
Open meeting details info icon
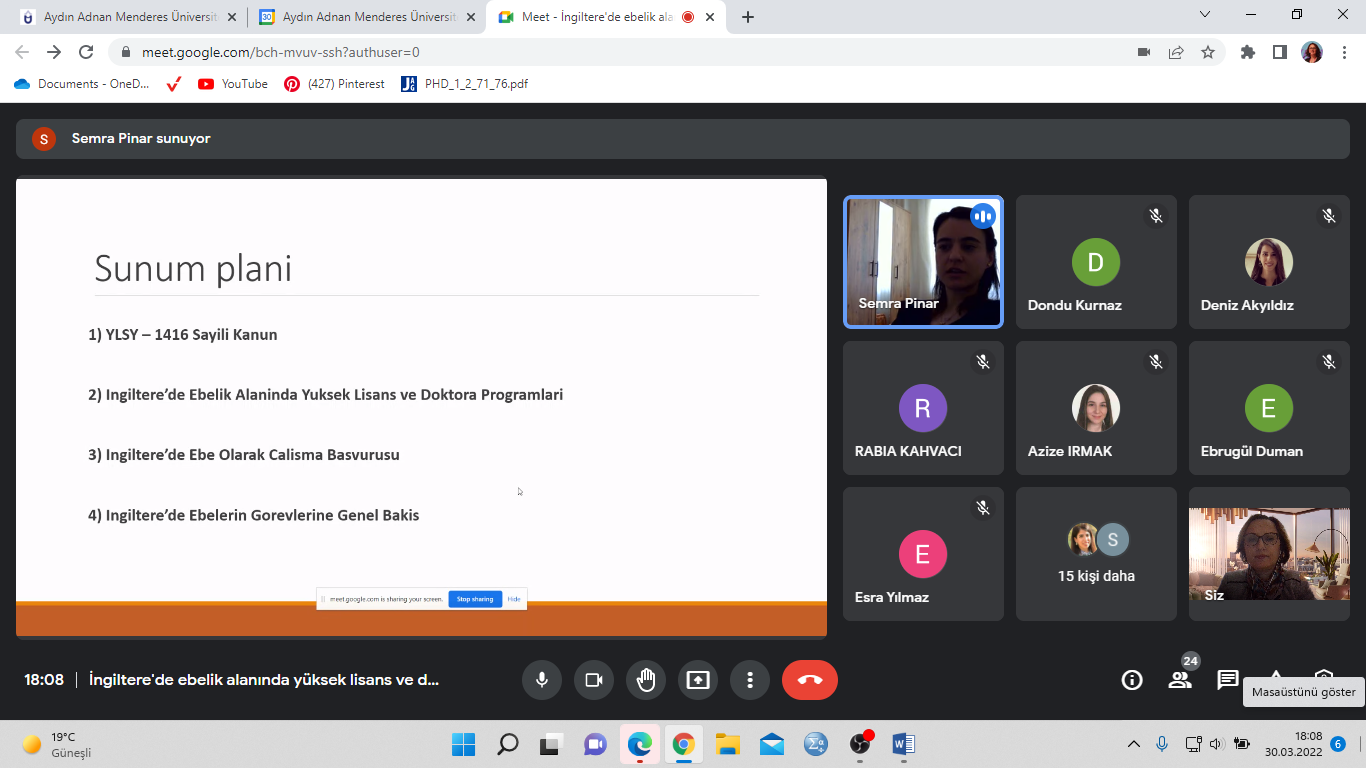1132,680
